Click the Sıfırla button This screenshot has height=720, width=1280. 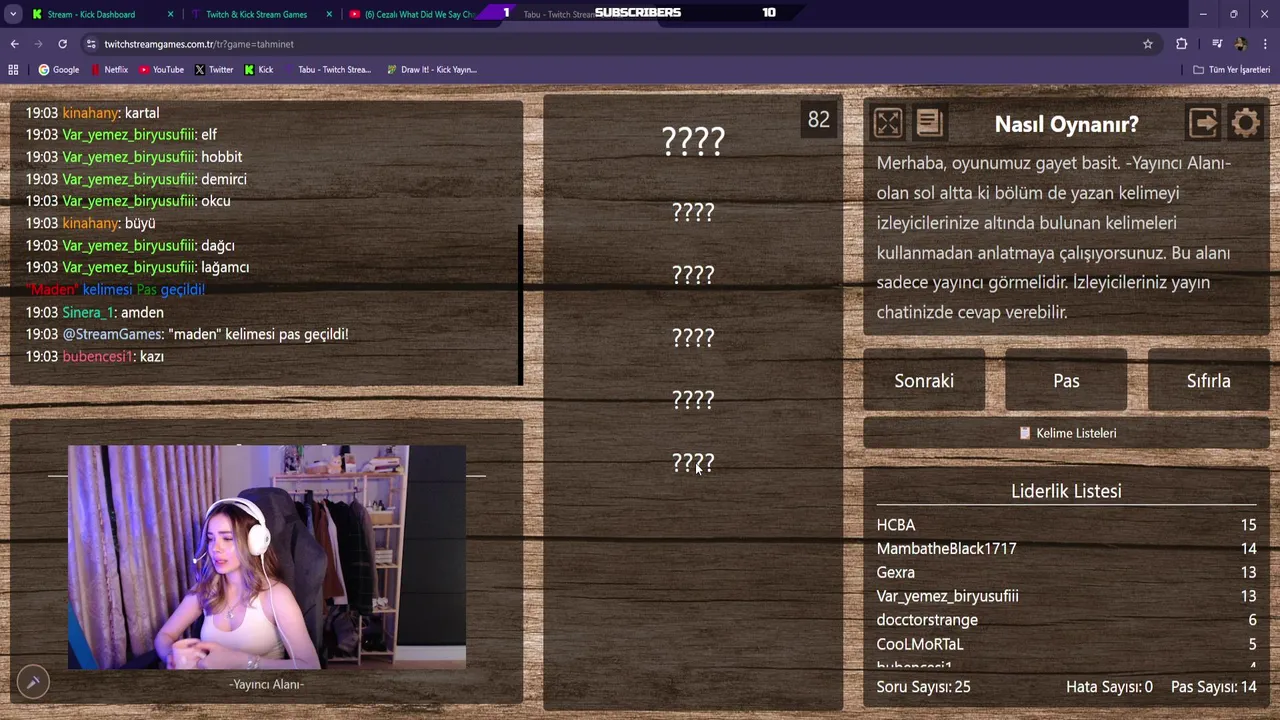click(1208, 381)
